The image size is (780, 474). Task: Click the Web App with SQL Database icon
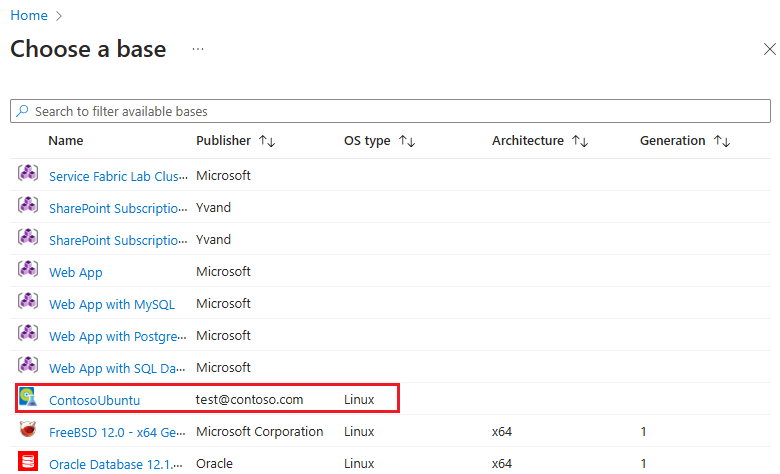(28, 366)
